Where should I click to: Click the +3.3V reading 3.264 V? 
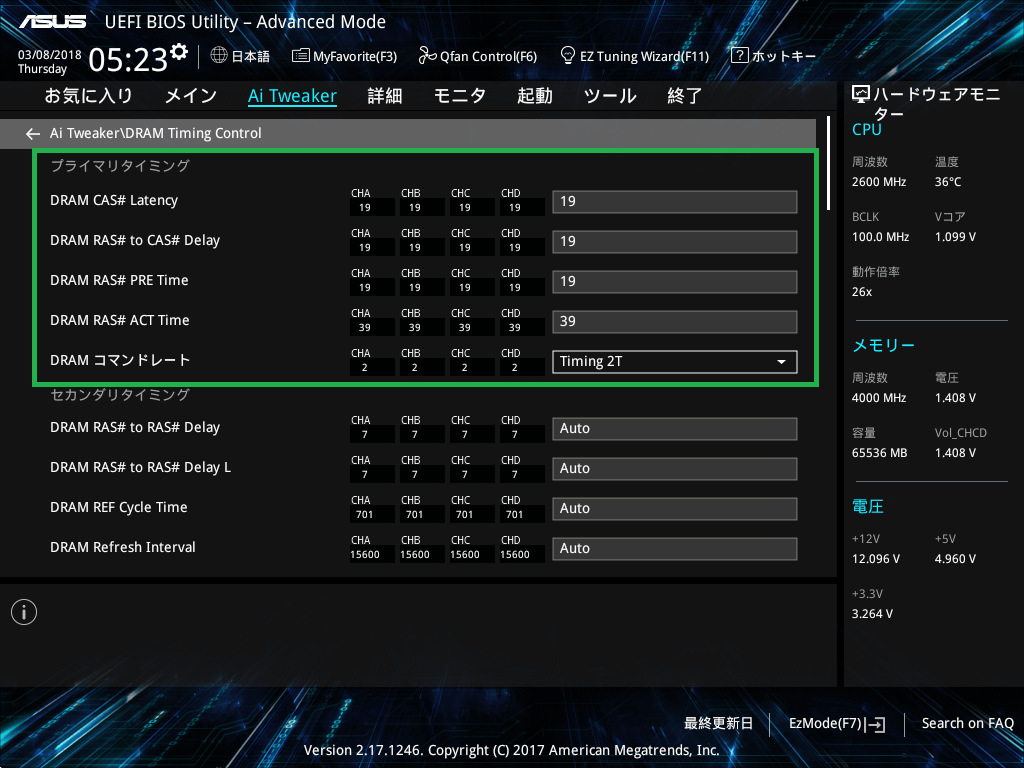coord(872,614)
